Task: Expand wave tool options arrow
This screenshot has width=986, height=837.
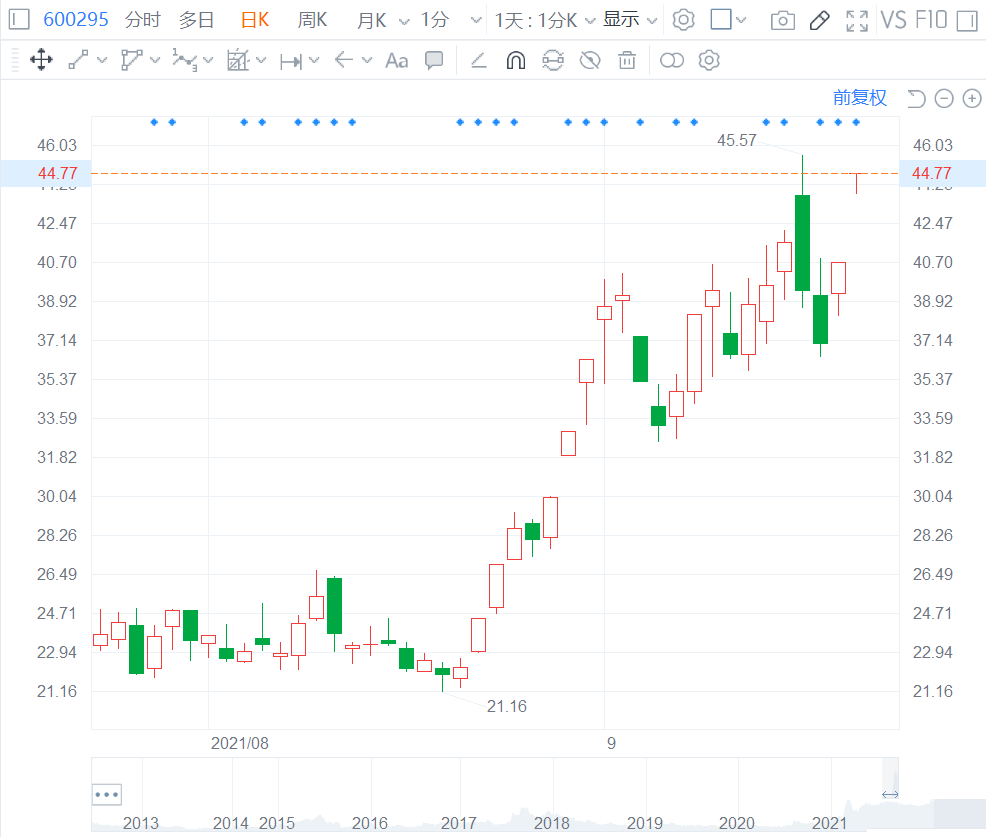Action: tap(208, 60)
